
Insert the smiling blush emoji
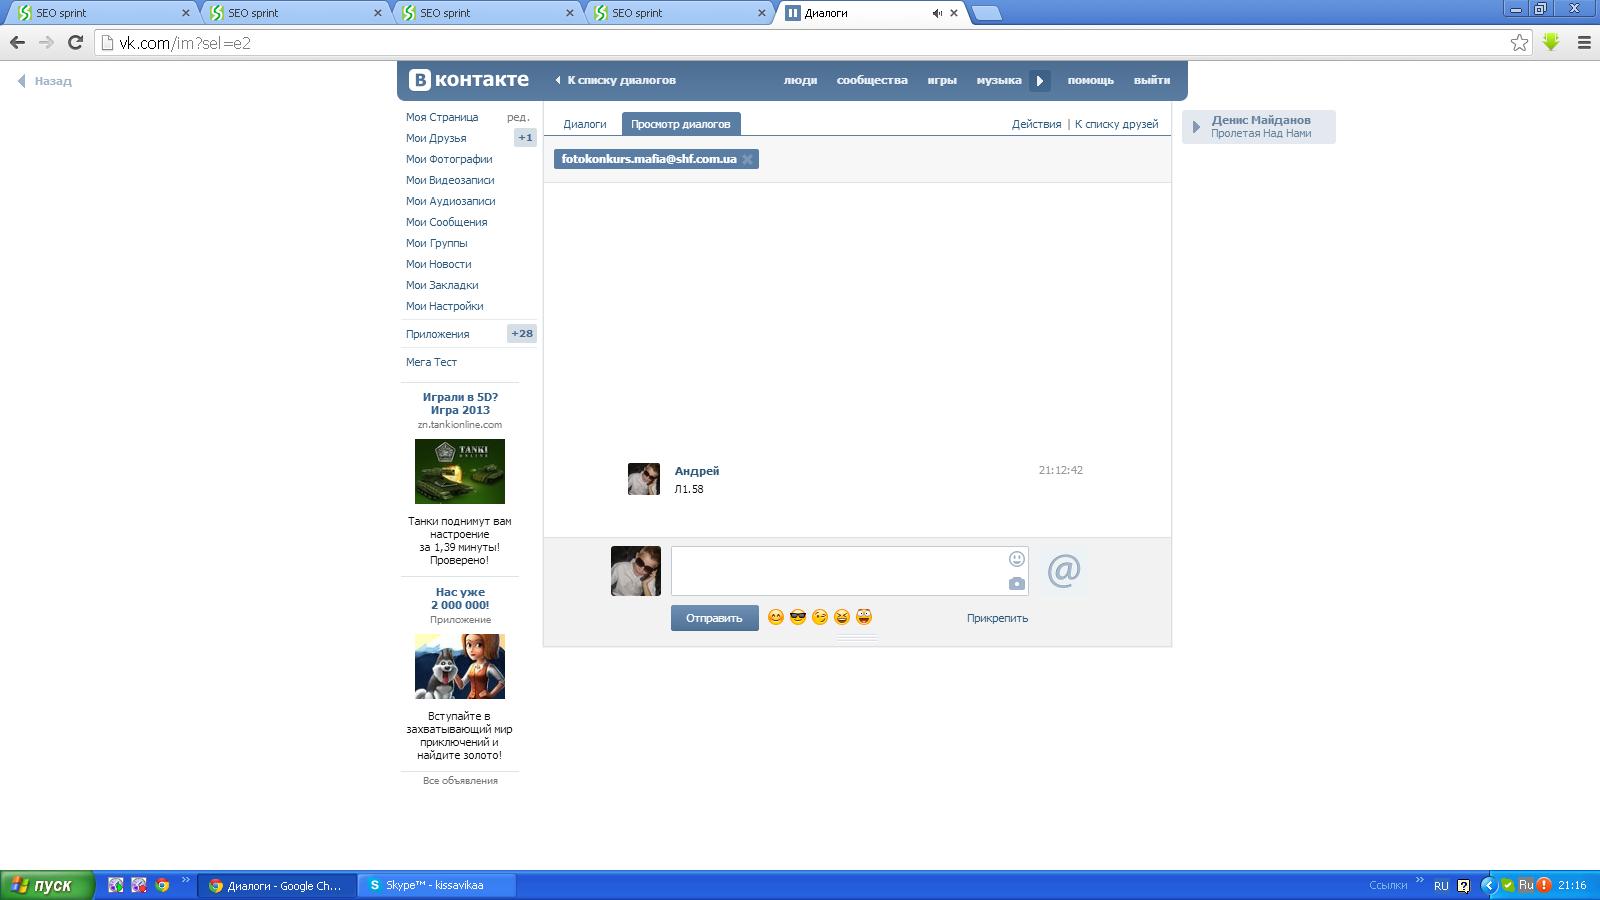[x=776, y=617]
